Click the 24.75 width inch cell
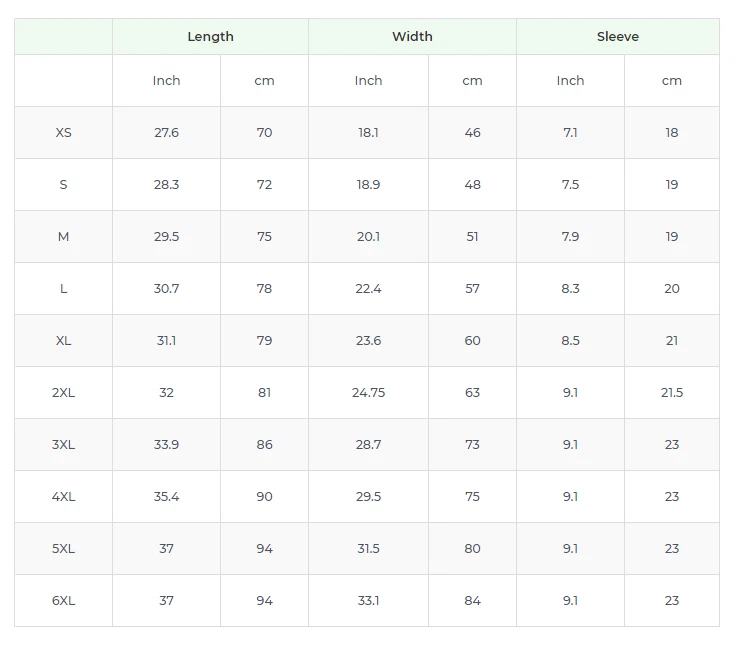749x658 pixels. click(x=368, y=392)
